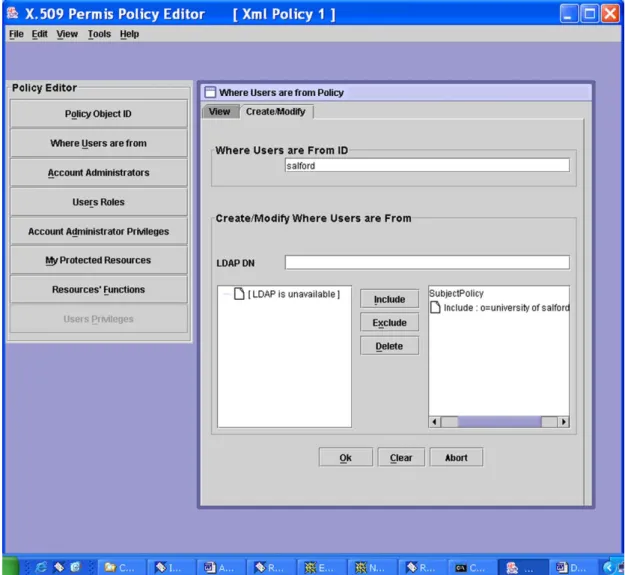625x575 pixels.
Task: Open the command prompt taskbar item
Action: [x=471, y=567]
